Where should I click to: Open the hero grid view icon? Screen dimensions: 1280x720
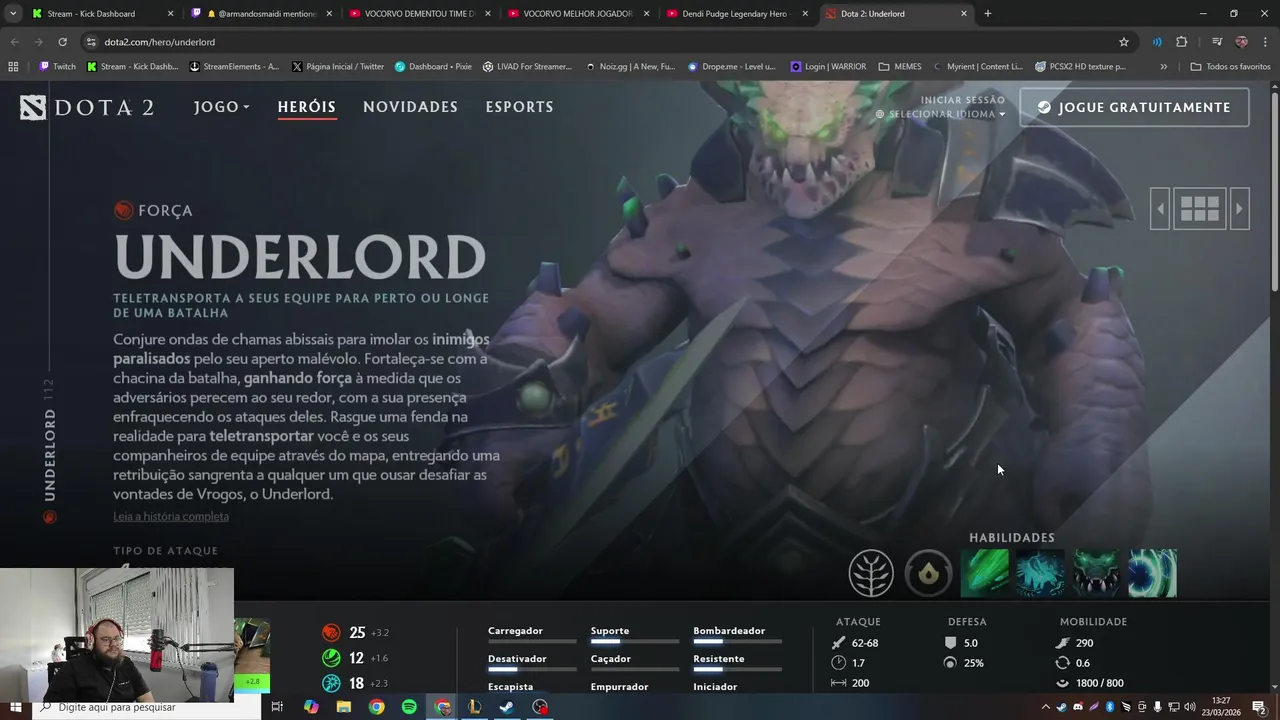[x=1199, y=209]
